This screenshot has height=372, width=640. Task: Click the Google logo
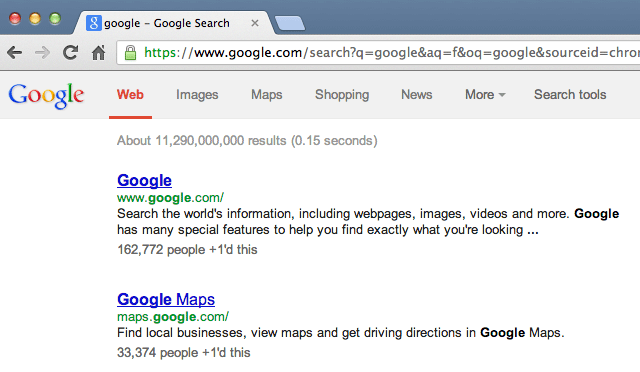[x=46, y=96]
